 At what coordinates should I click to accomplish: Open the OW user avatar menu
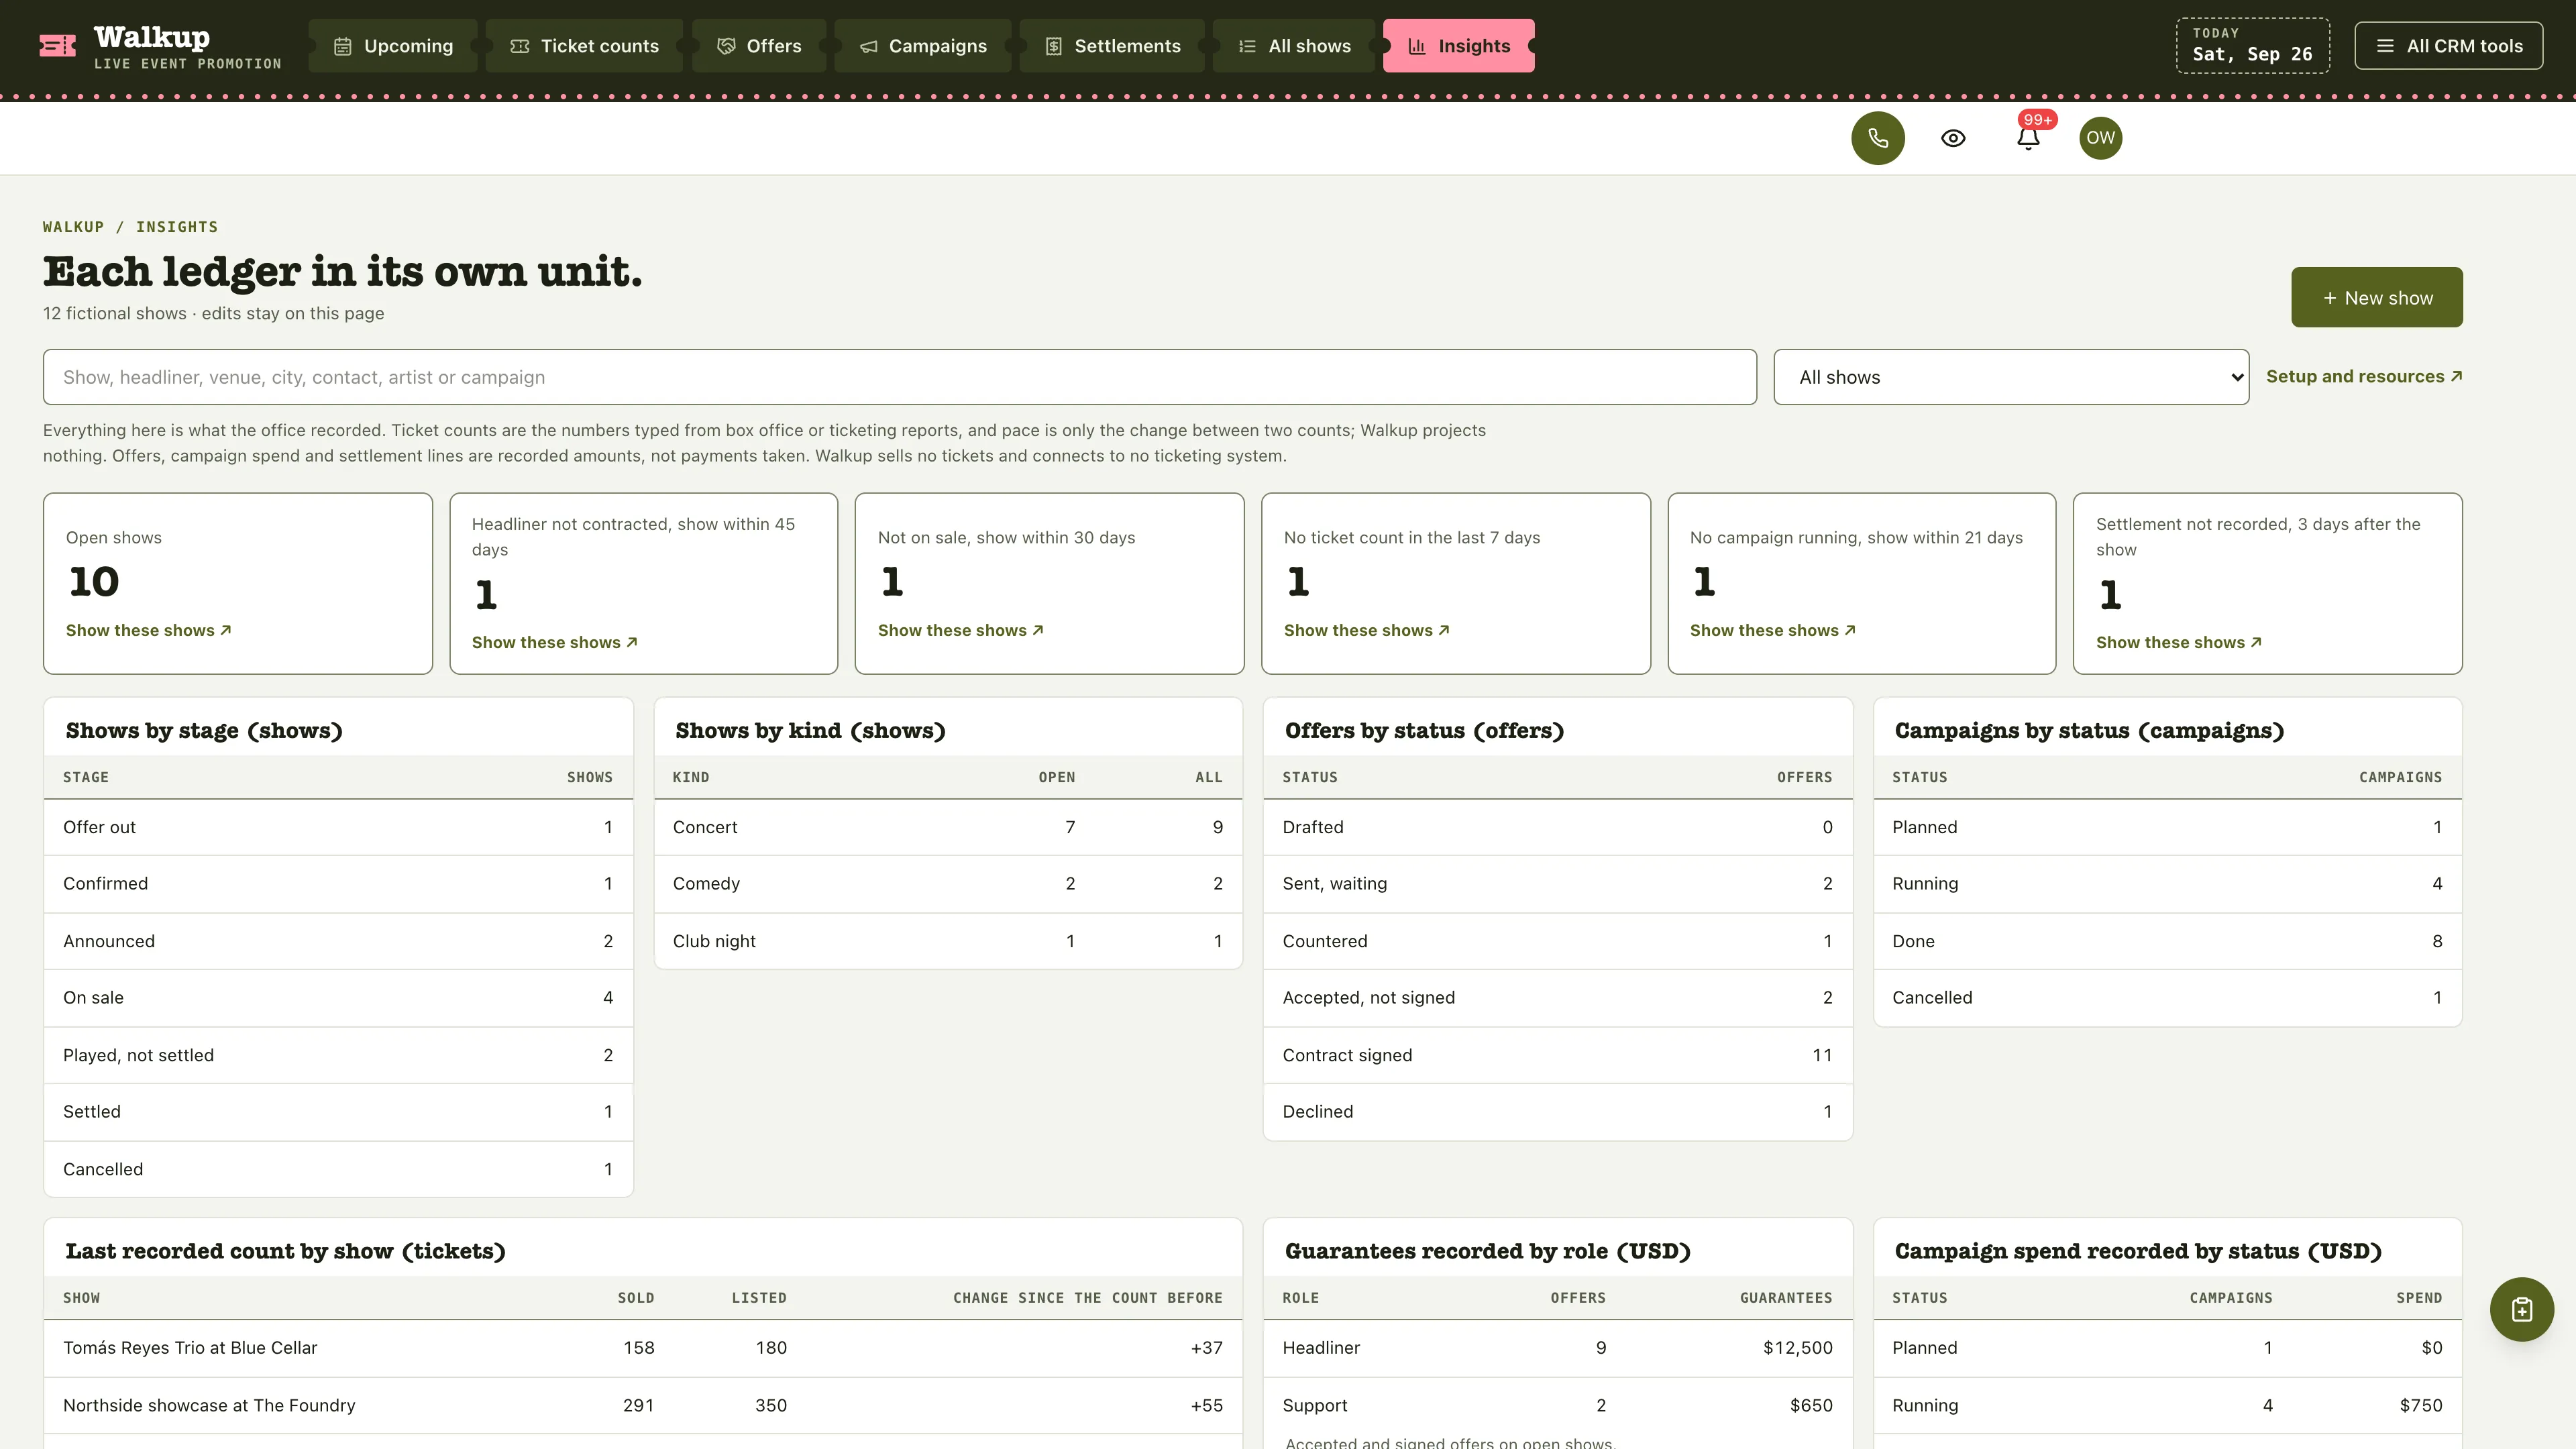pyautogui.click(x=2100, y=138)
